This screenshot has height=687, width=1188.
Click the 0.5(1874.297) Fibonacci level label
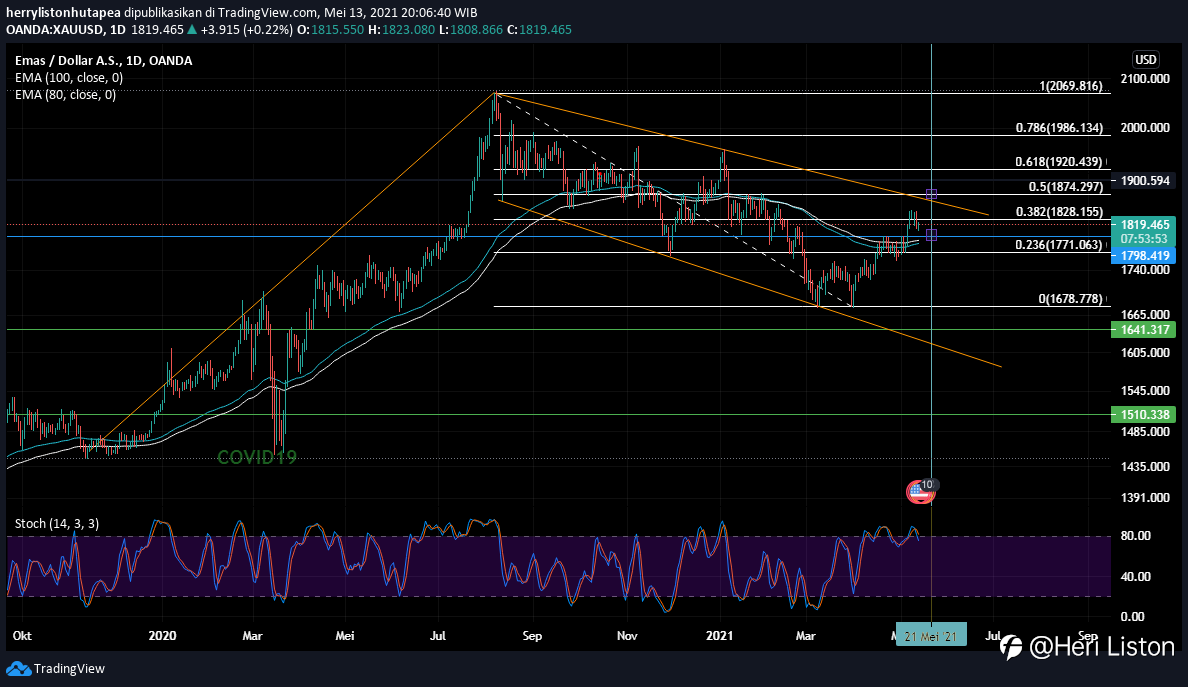click(x=1065, y=187)
